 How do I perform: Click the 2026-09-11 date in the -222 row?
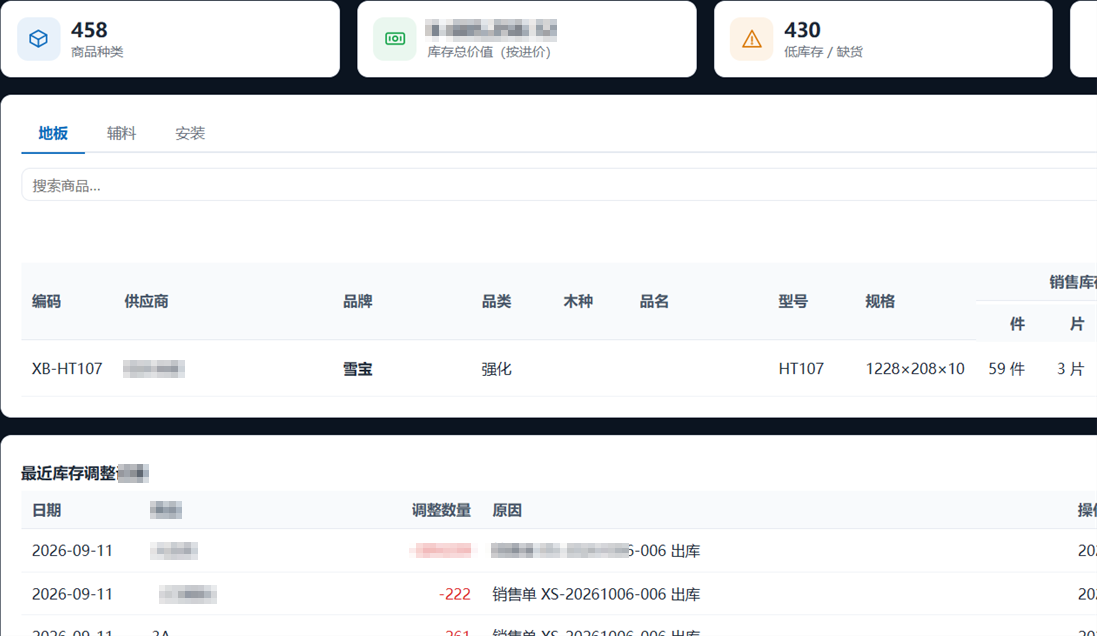(72, 594)
